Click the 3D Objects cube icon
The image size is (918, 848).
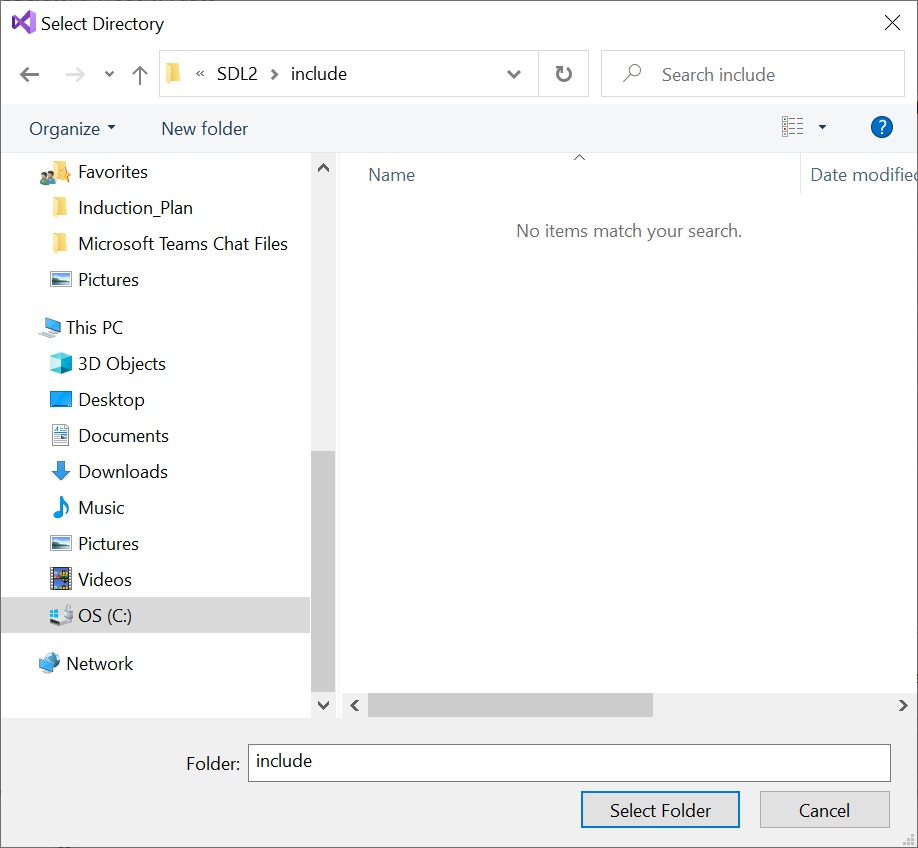(61, 364)
